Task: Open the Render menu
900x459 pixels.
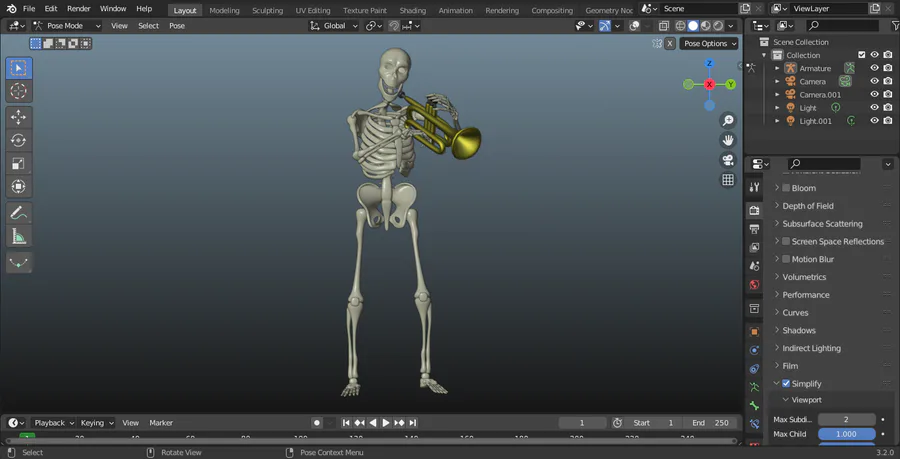Action: (x=78, y=9)
